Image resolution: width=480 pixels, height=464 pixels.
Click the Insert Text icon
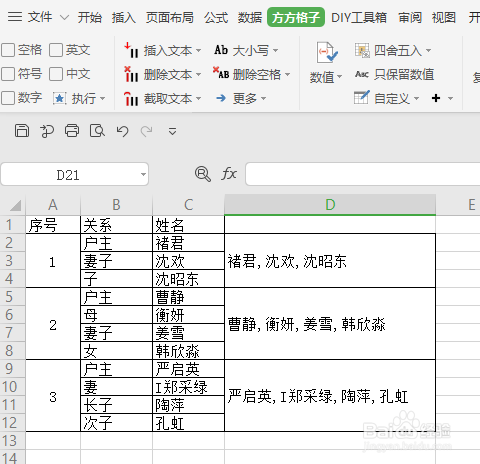(x=131, y=51)
